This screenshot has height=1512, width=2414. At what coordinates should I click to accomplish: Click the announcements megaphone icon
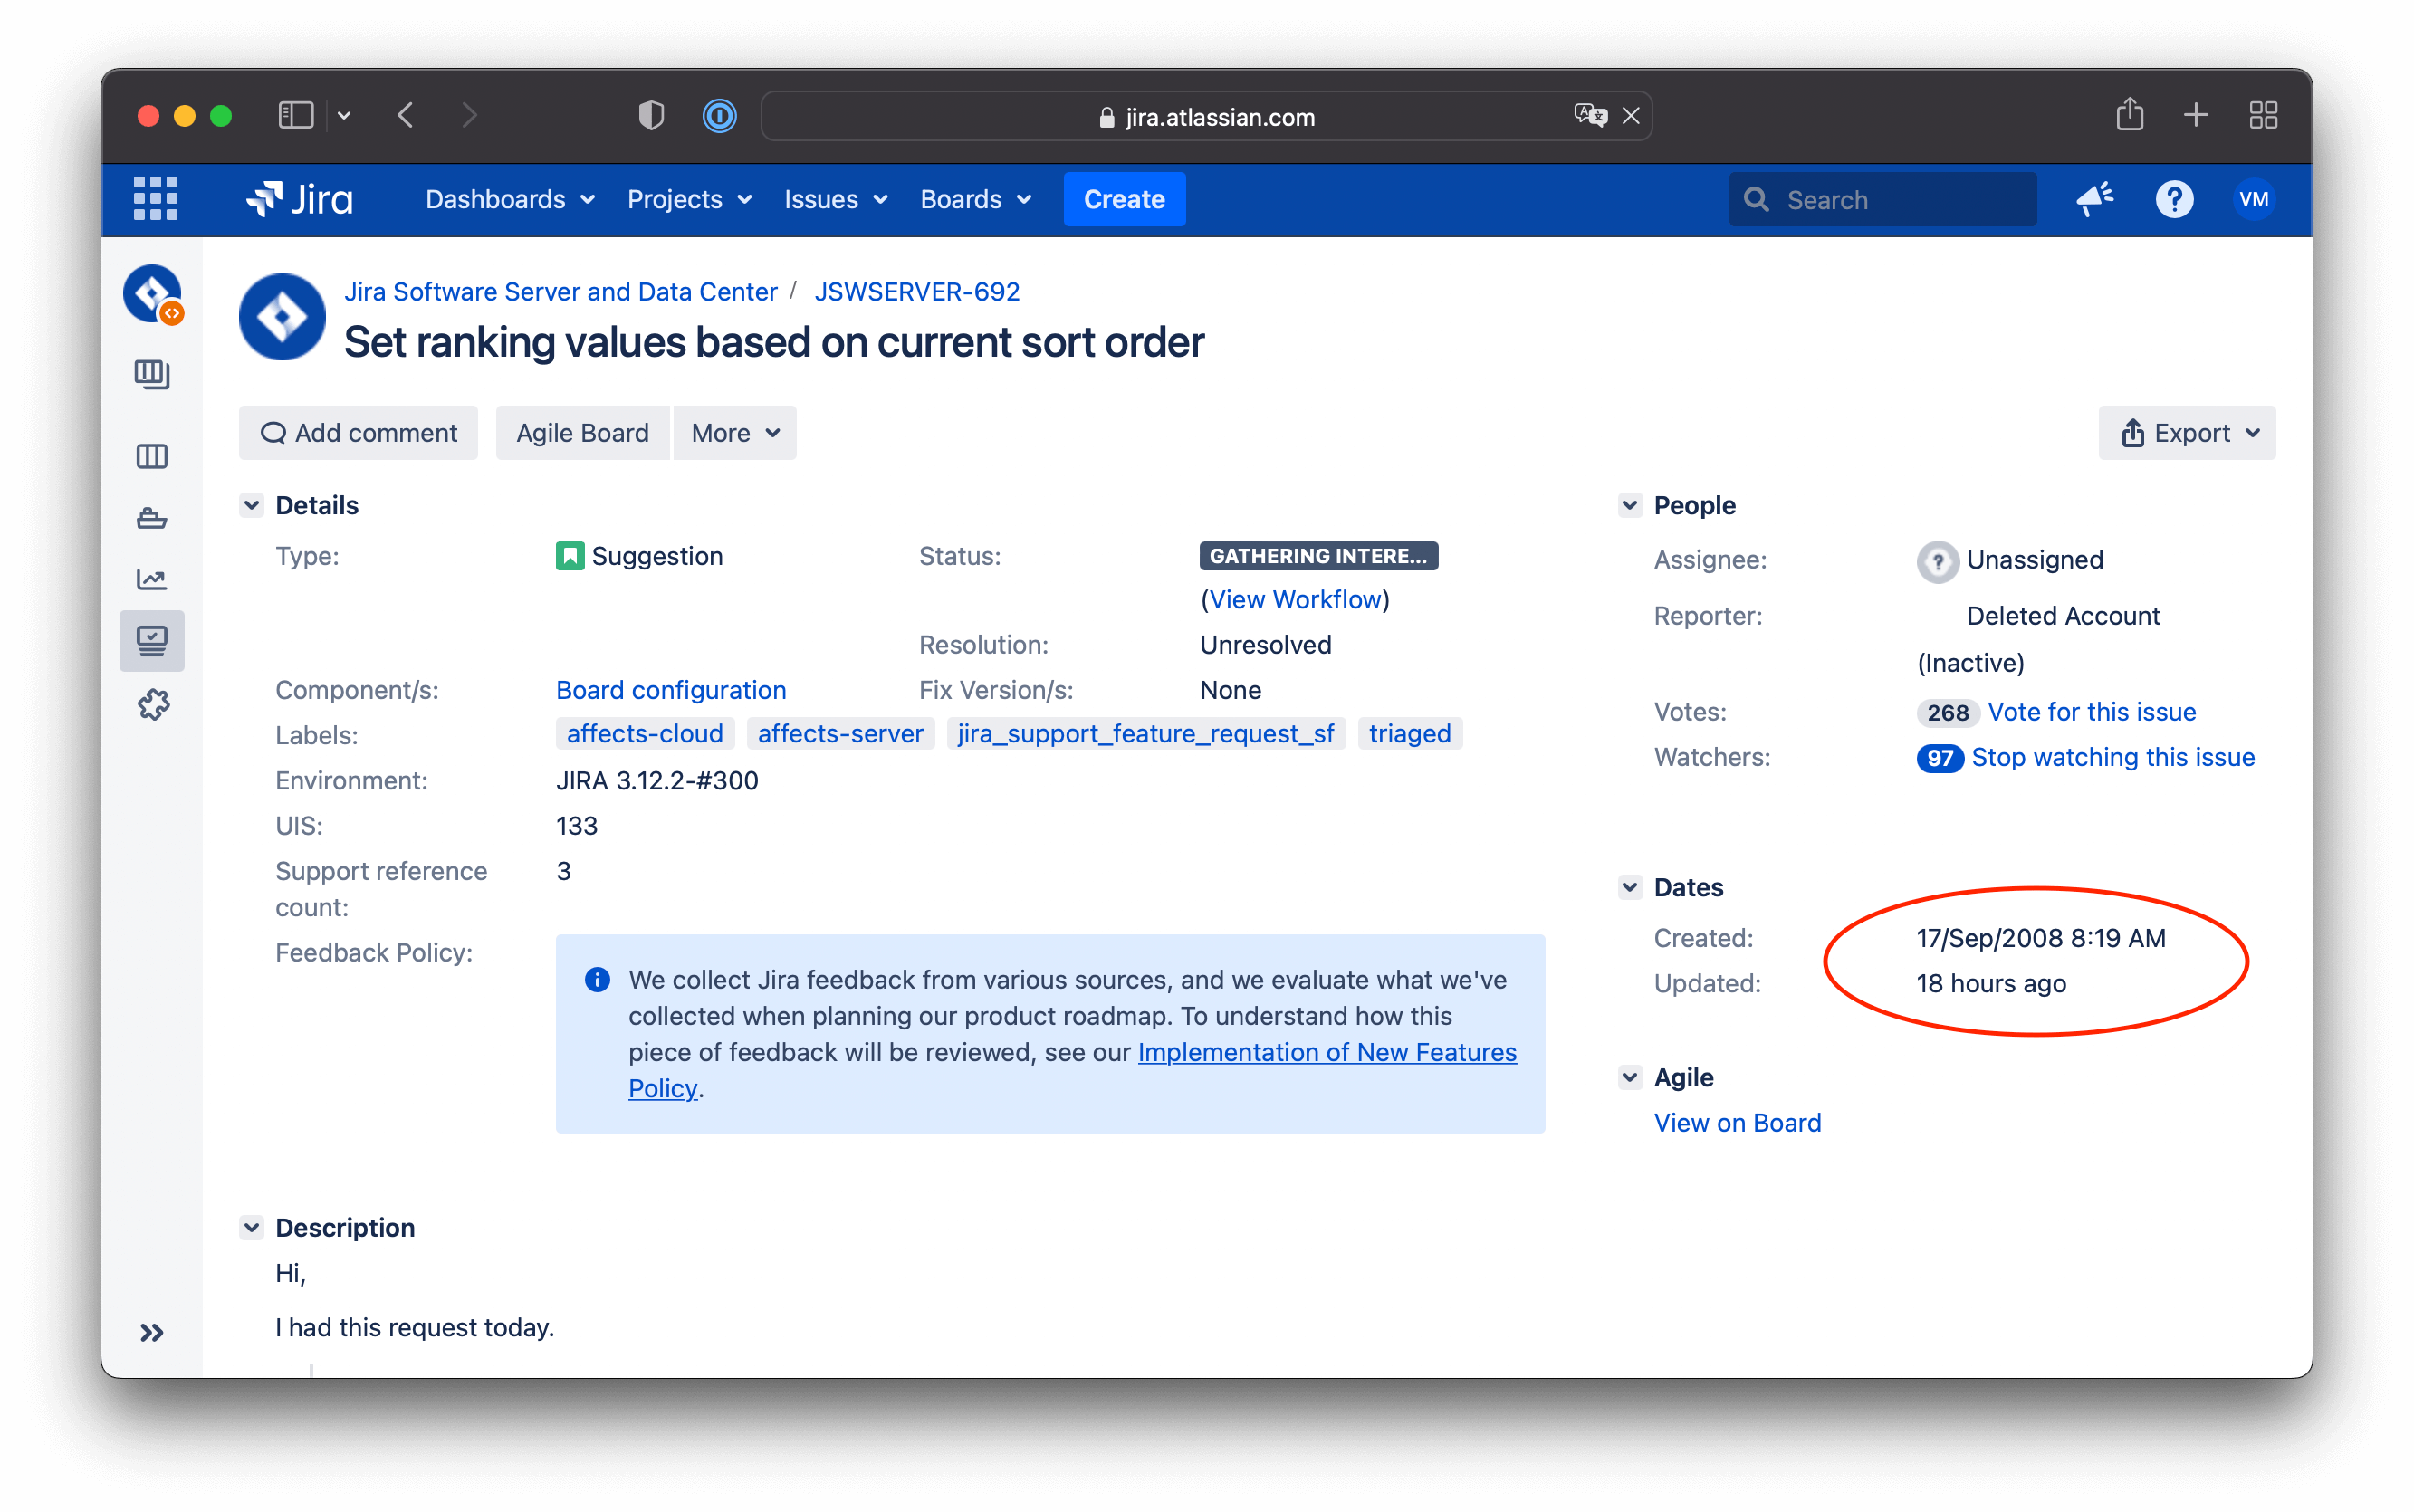(x=2095, y=199)
